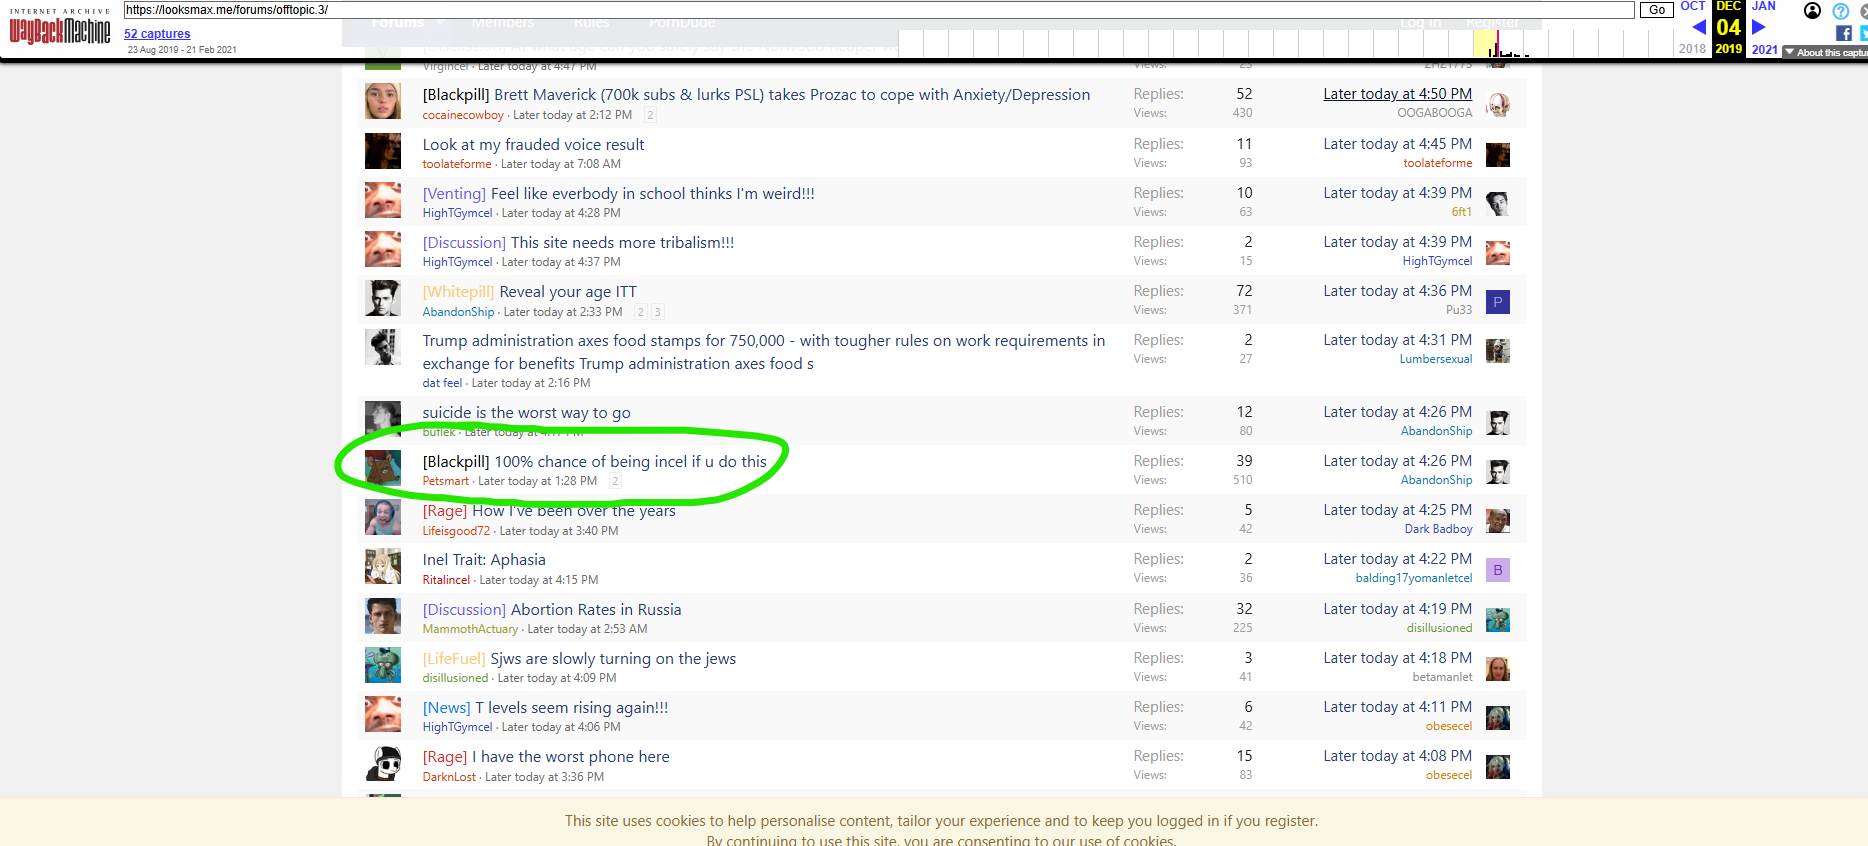Expand the About this capture panel
The width and height of the screenshot is (1868, 846).
[1826, 52]
